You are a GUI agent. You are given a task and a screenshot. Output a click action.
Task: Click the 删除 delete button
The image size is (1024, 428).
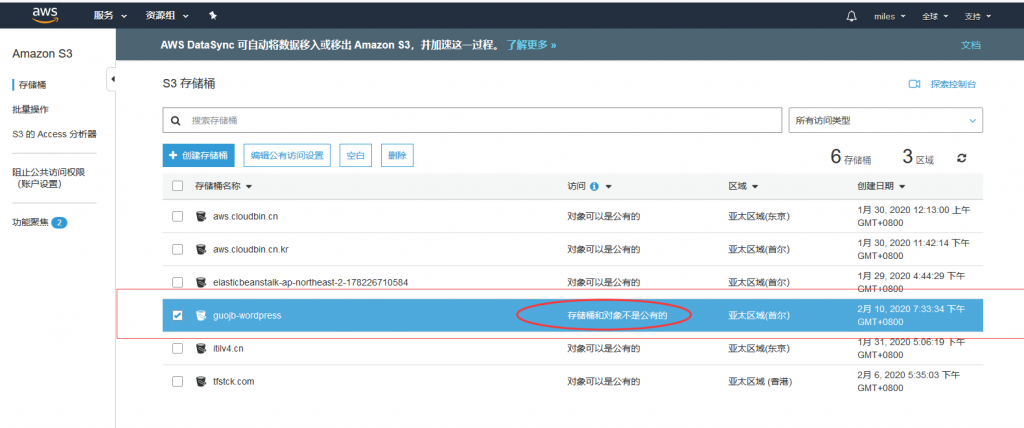click(x=397, y=156)
